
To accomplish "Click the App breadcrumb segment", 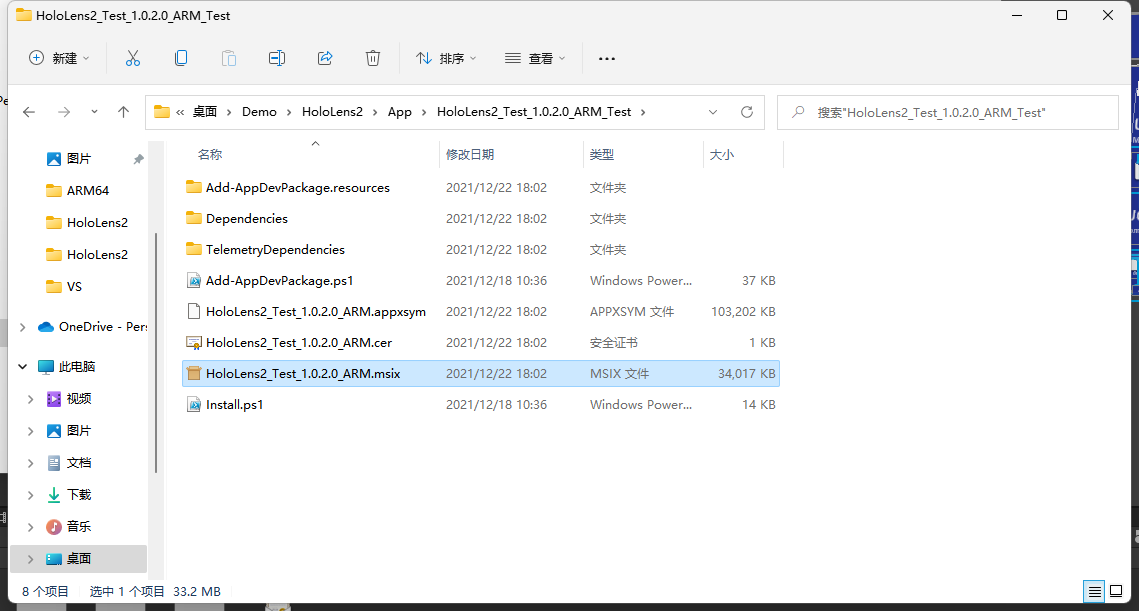I will click(400, 112).
